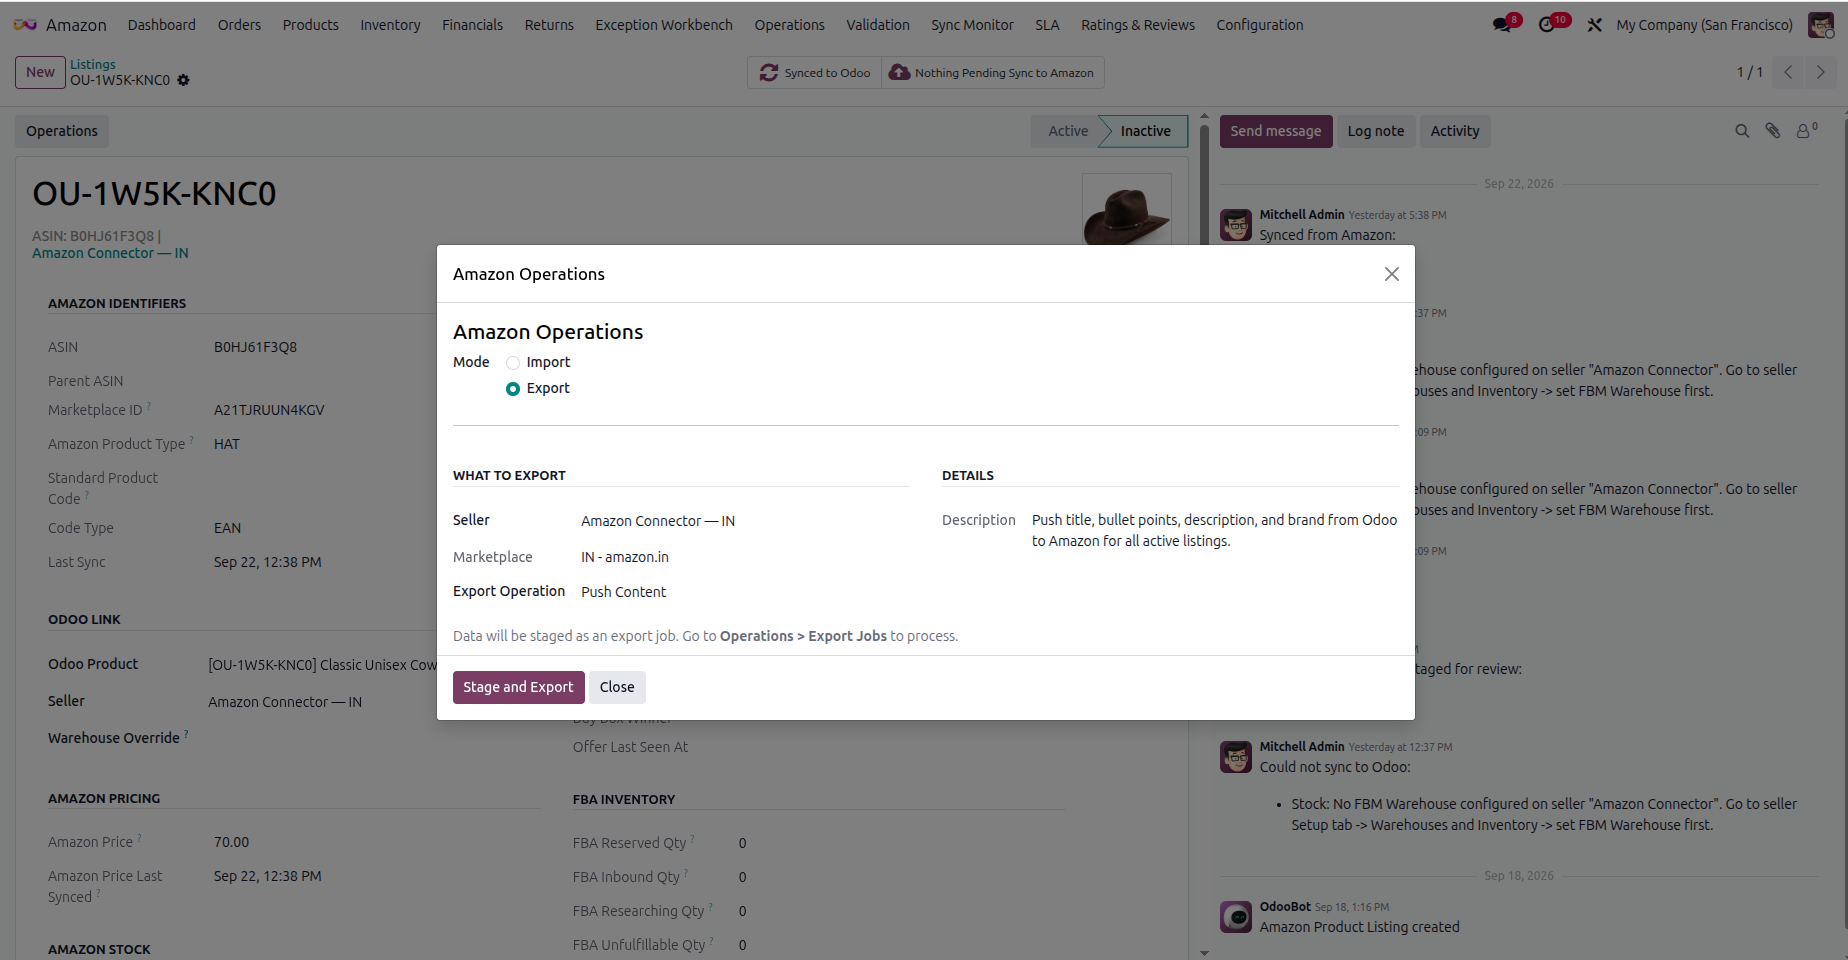1848x960 pixels.
Task: Open the Amazon app home icon
Action: click(25, 25)
